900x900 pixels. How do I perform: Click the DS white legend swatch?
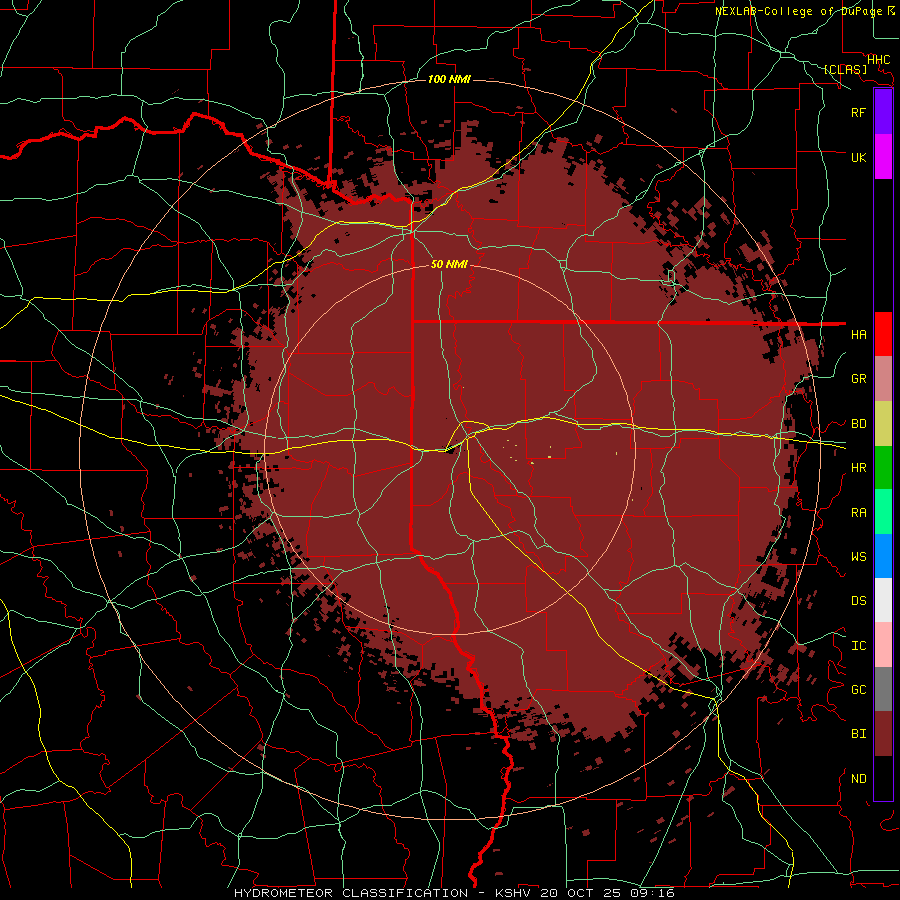(883, 600)
